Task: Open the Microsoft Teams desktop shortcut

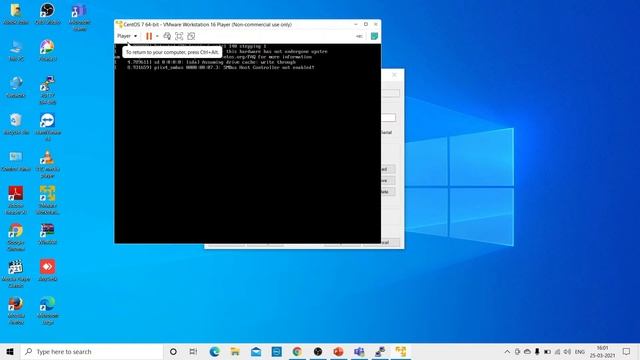Action: (80, 18)
